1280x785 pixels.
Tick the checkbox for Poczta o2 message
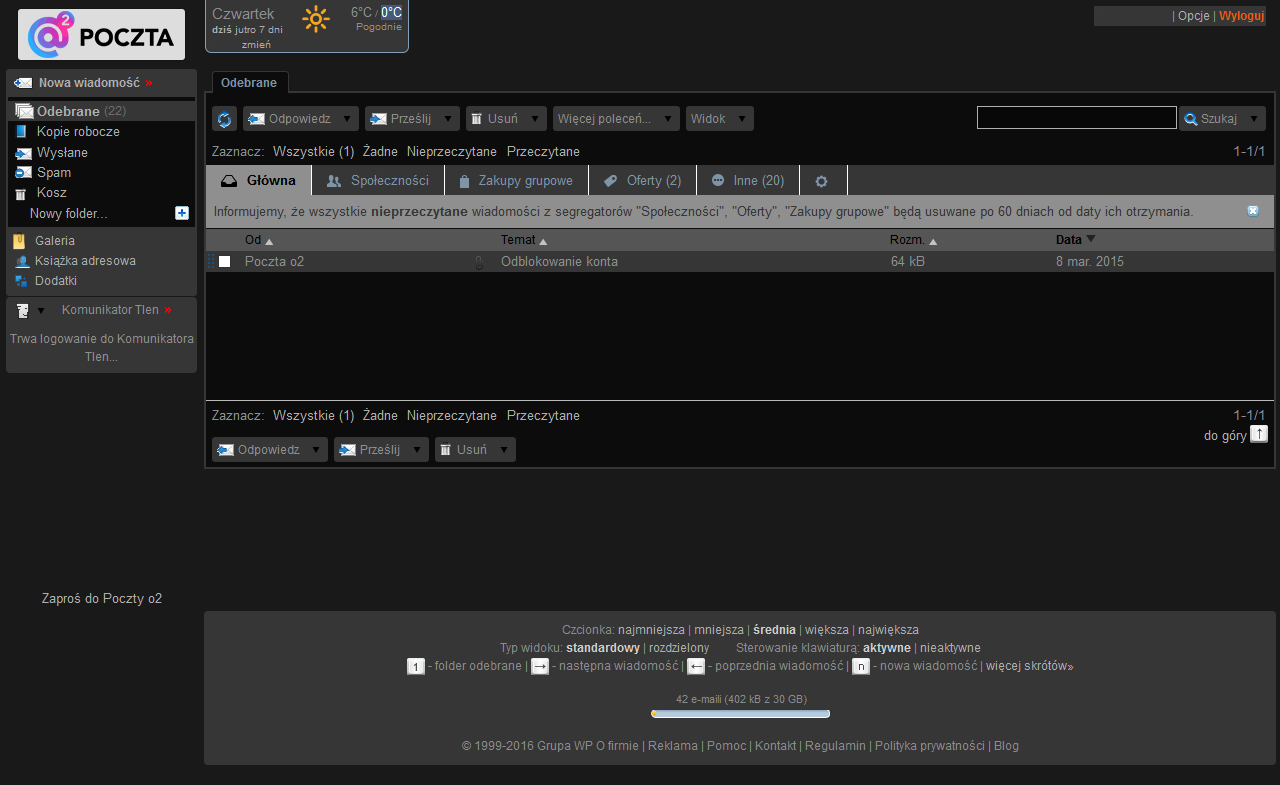(225, 262)
